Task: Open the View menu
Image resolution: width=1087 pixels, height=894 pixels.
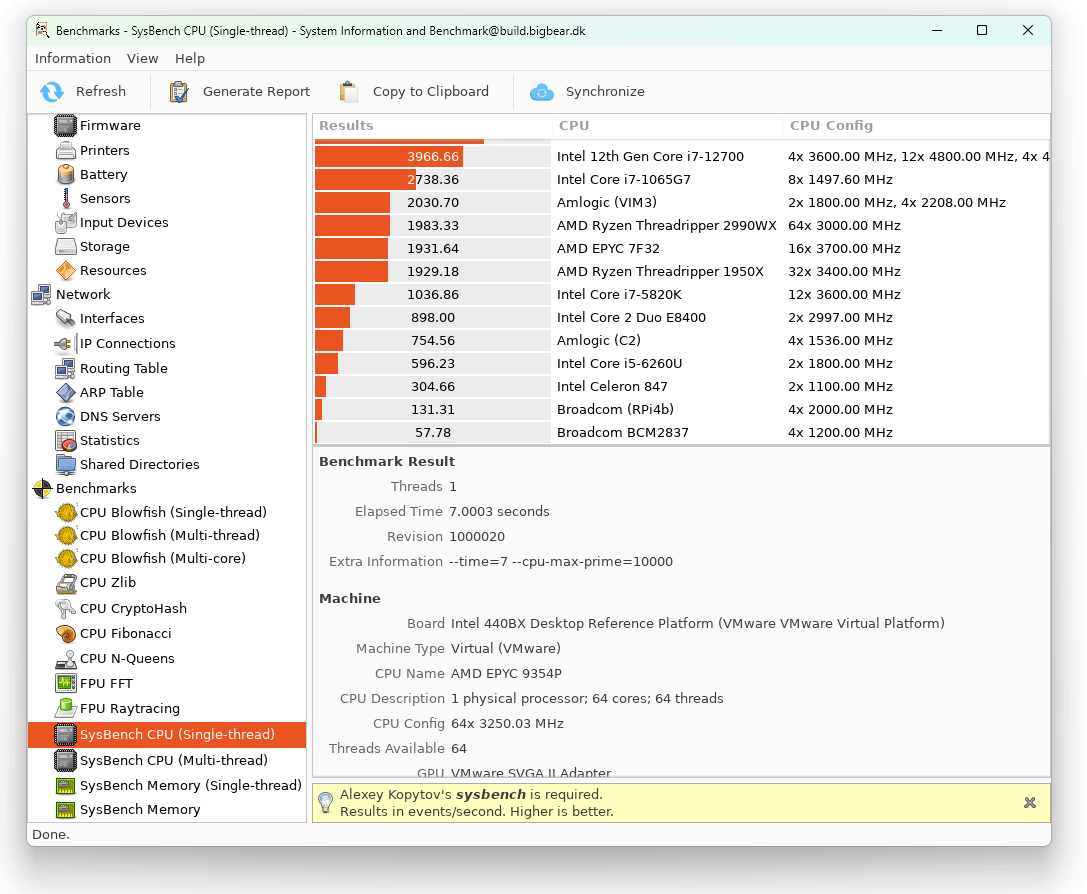Action: (x=142, y=59)
